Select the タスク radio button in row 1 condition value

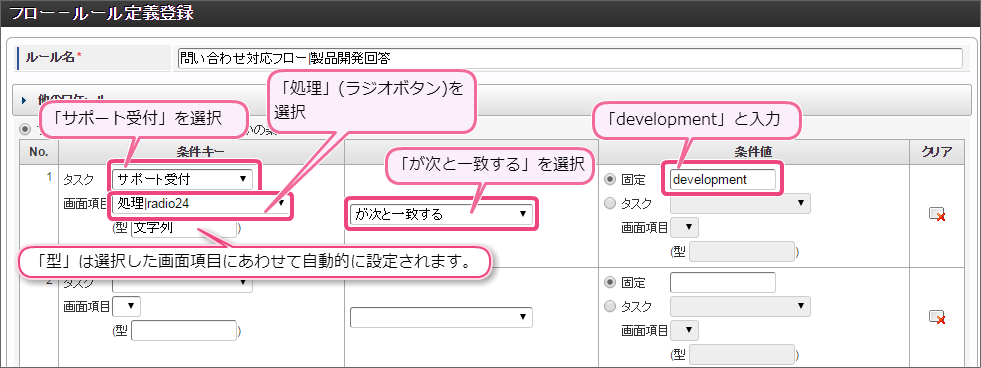(610, 203)
